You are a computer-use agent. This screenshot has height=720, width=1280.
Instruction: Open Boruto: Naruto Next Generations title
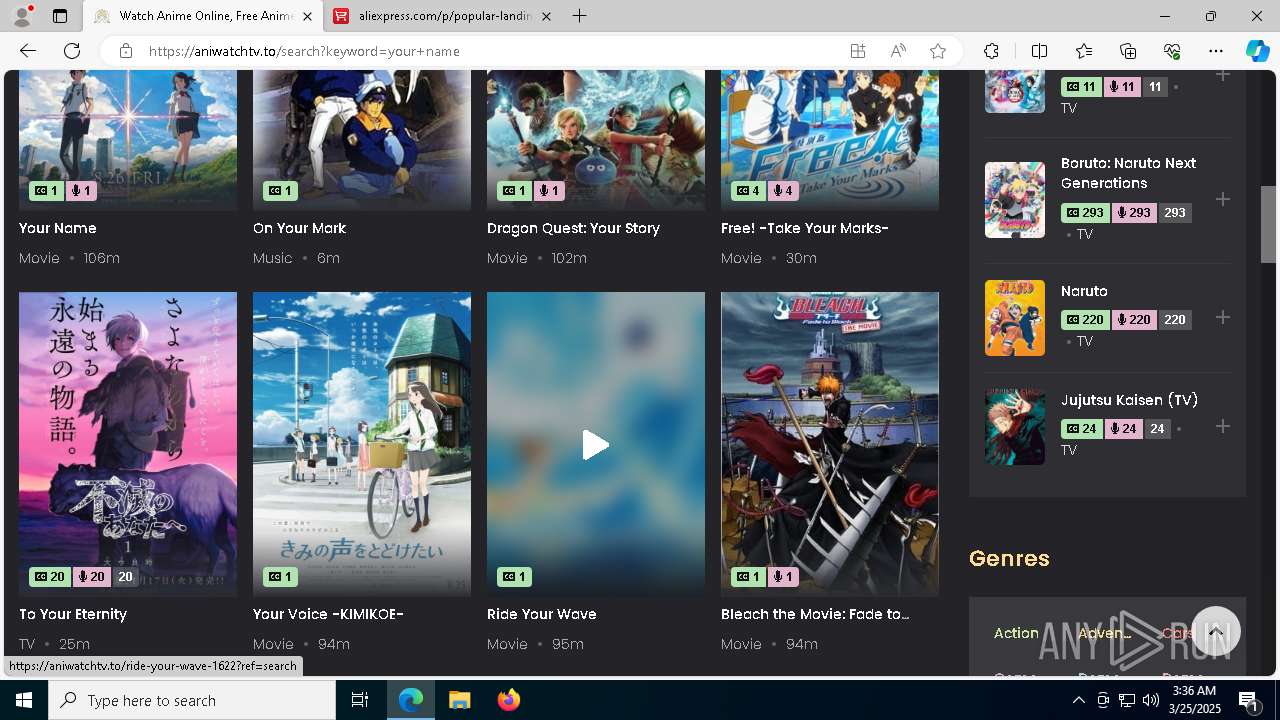(x=1128, y=173)
